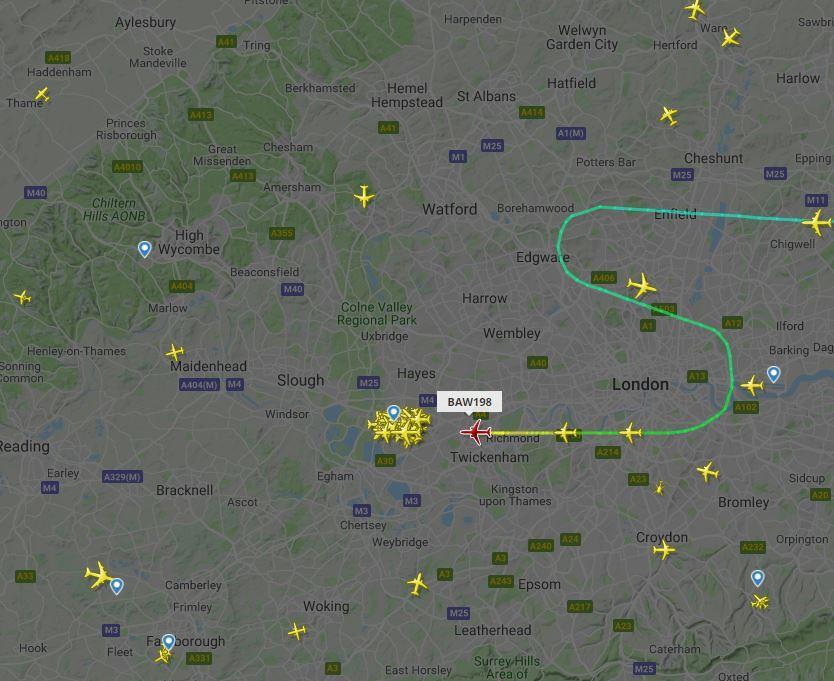Select the plane just west of London City pin

pyautogui.click(x=752, y=385)
